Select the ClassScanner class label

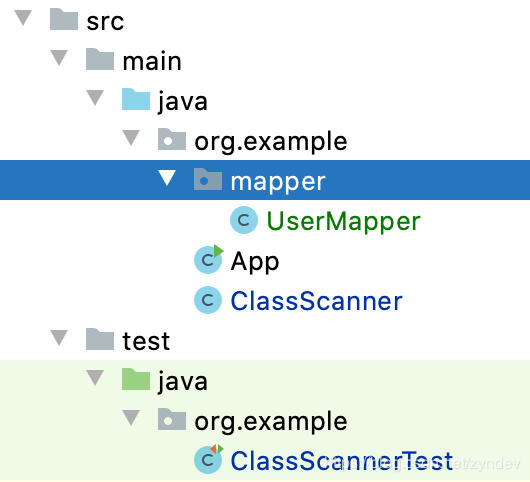coord(316,300)
